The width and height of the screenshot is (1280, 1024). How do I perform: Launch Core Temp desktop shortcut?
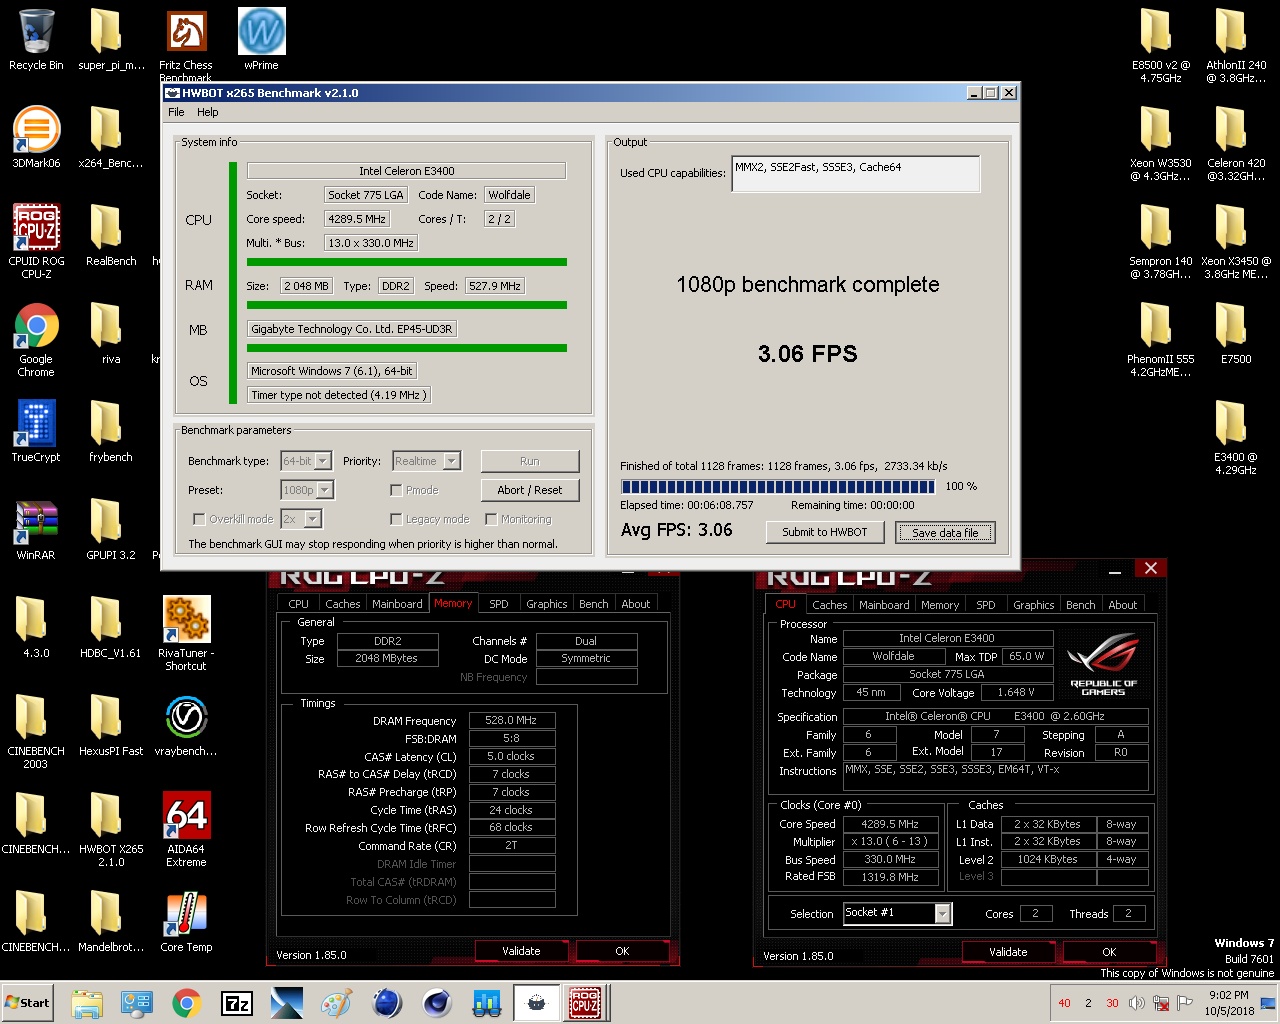(x=186, y=921)
